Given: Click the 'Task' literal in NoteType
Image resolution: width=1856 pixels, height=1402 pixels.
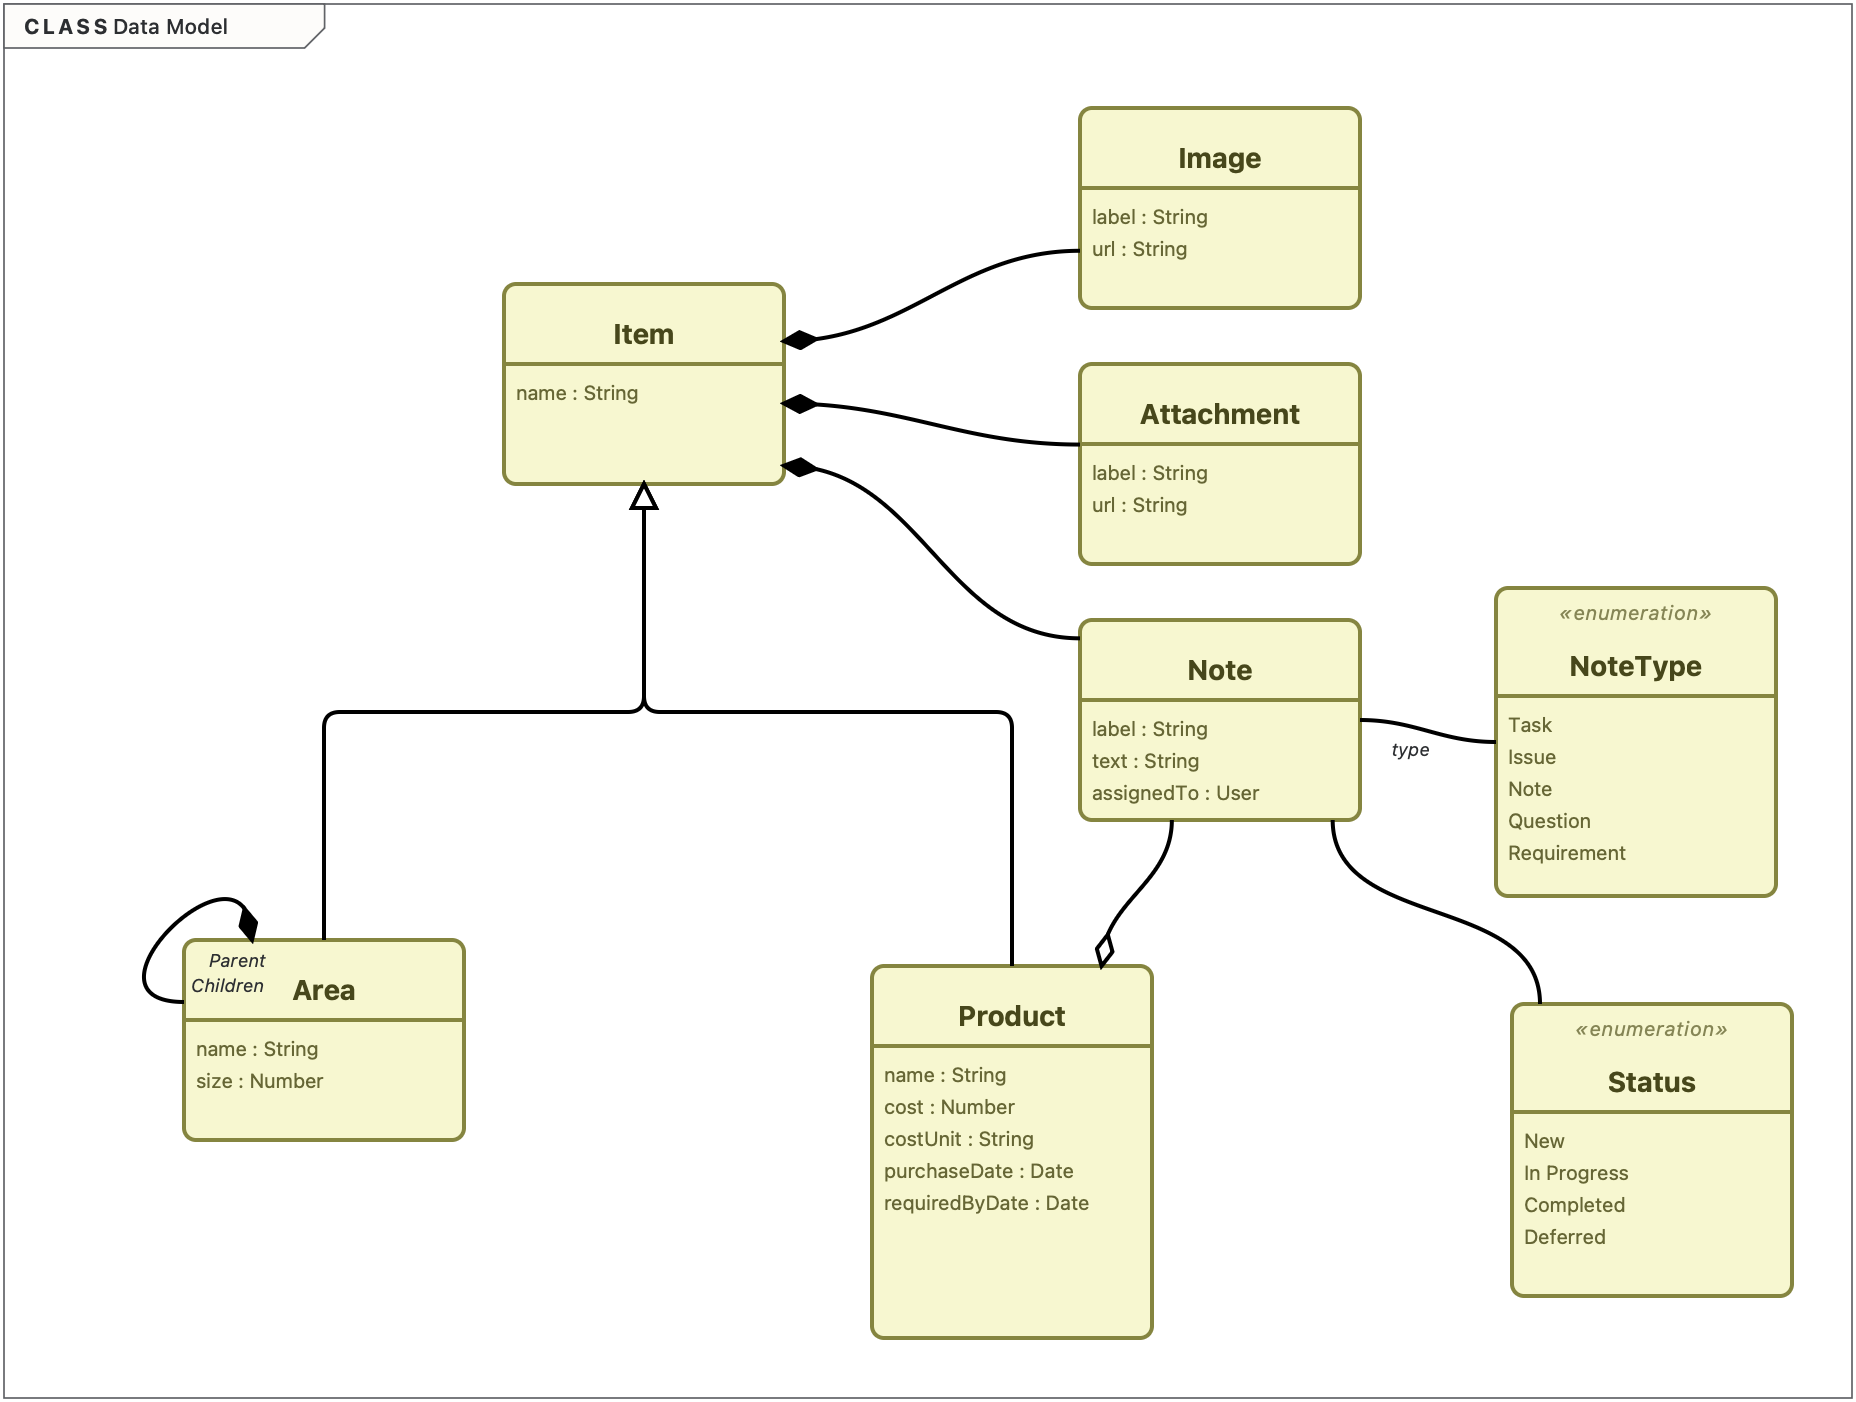Looking at the screenshot, I should tap(1529, 725).
